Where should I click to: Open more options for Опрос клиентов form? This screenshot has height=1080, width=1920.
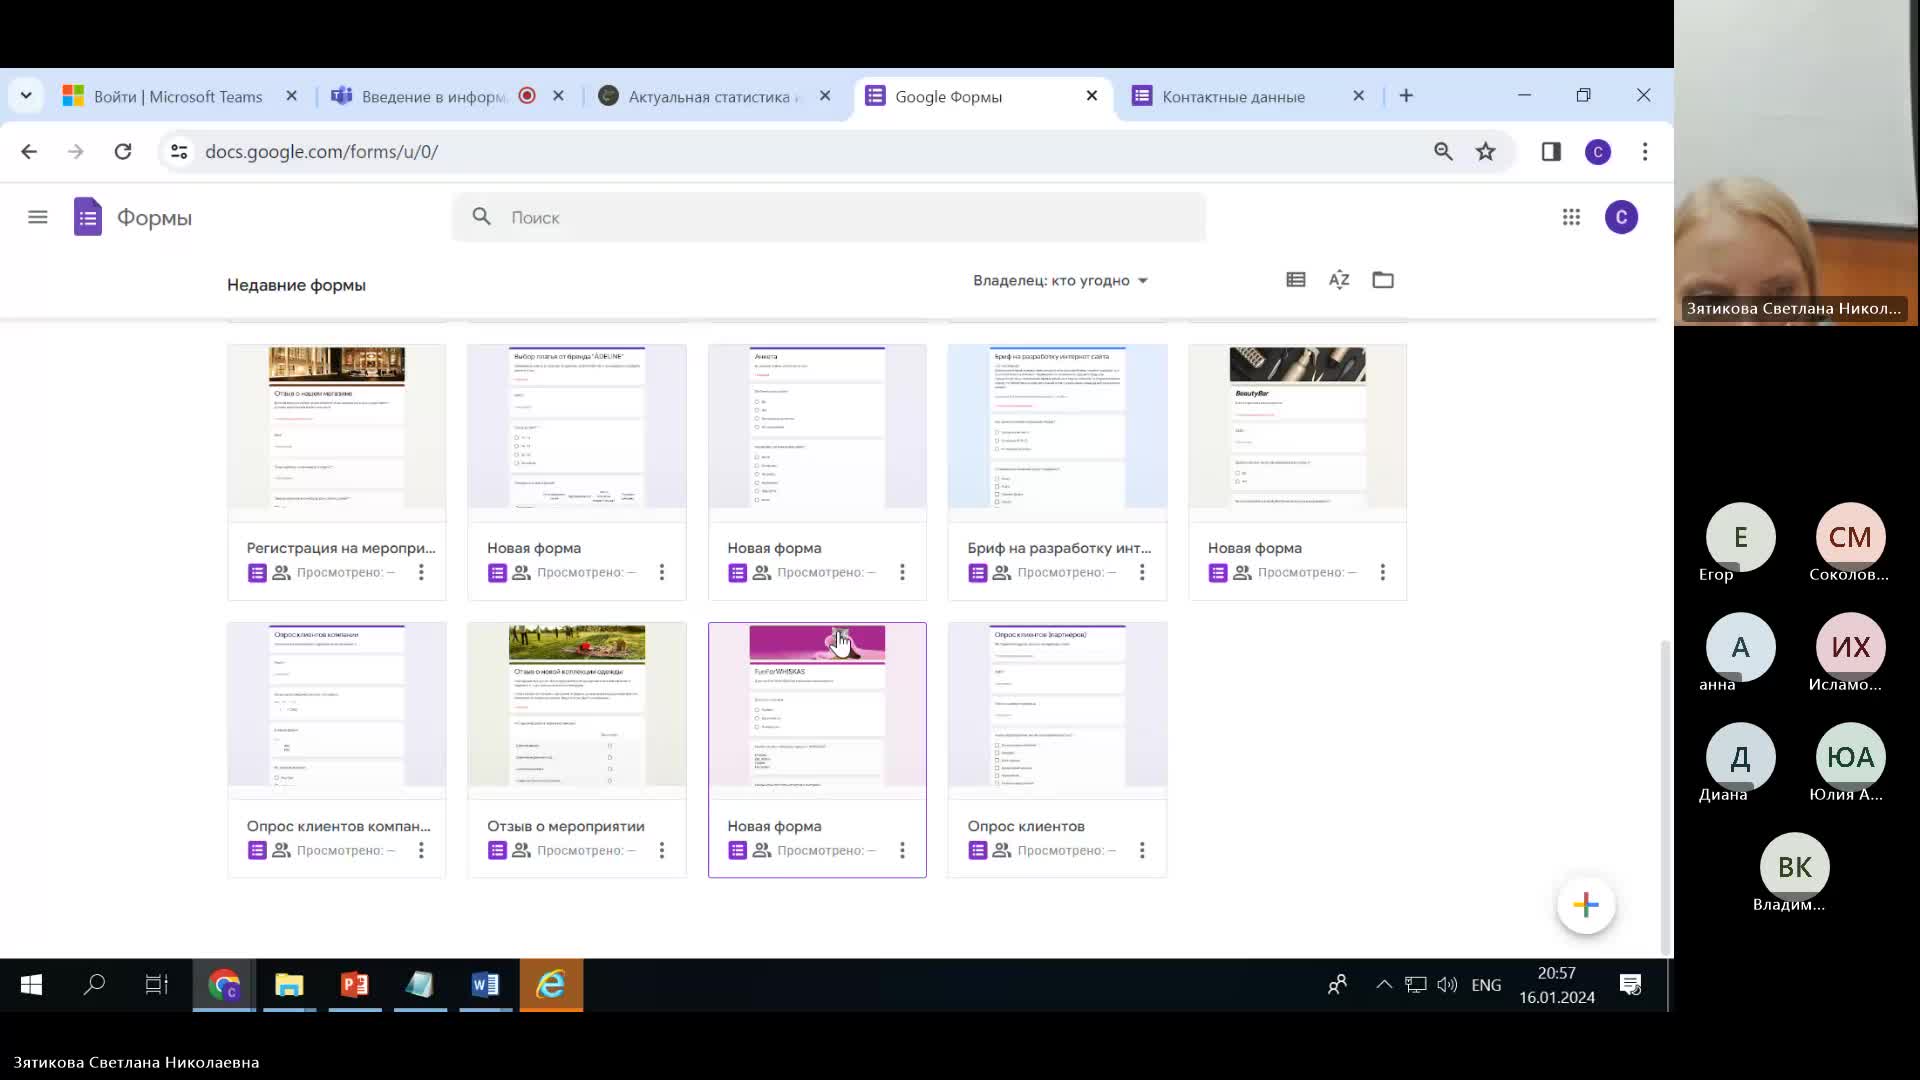(x=1142, y=850)
